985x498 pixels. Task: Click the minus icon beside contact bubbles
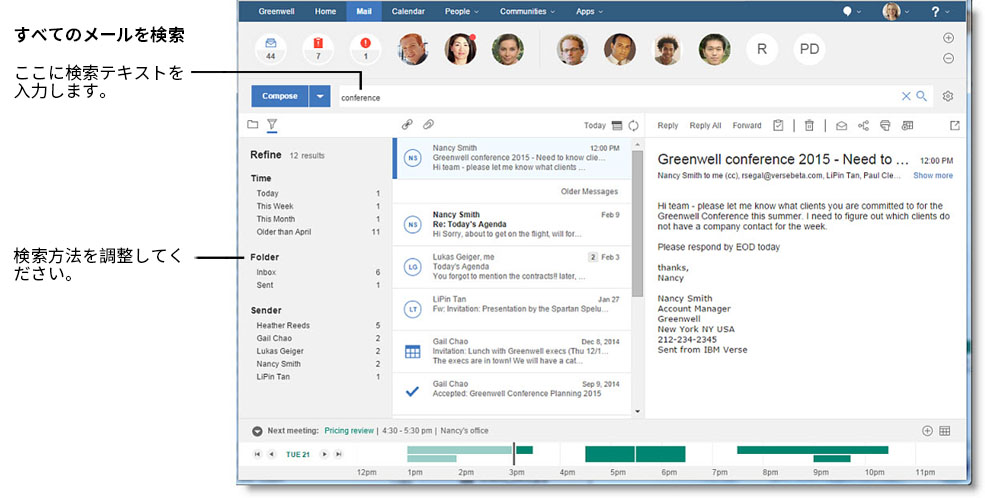(949, 58)
